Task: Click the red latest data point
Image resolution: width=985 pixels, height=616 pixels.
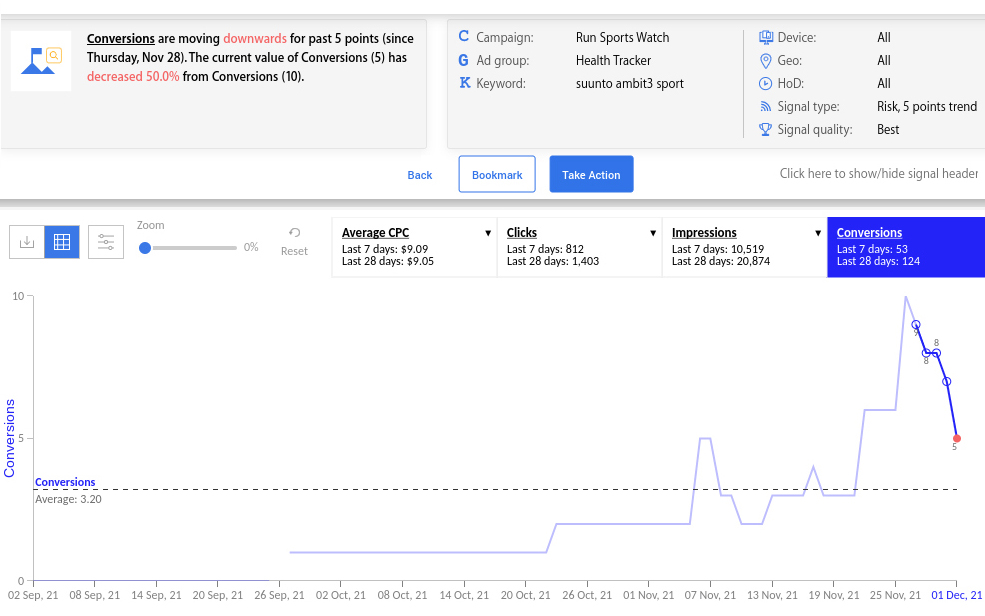Action: [x=957, y=438]
